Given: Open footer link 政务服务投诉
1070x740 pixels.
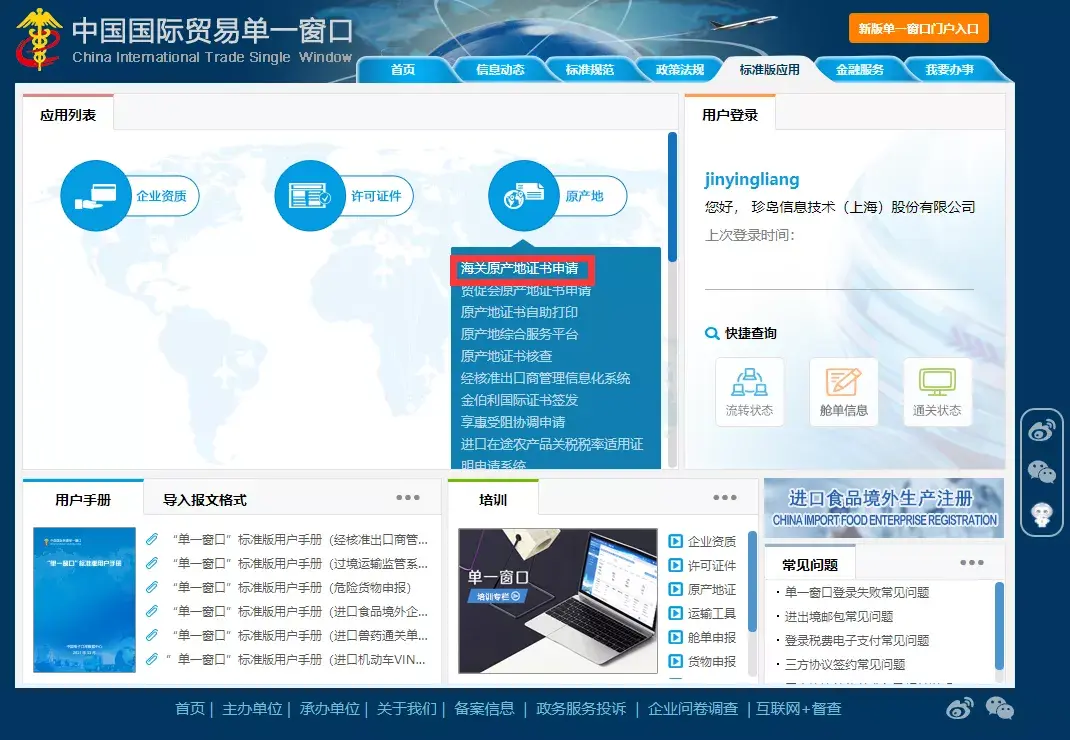Looking at the screenshot, I should pos(581,709).
